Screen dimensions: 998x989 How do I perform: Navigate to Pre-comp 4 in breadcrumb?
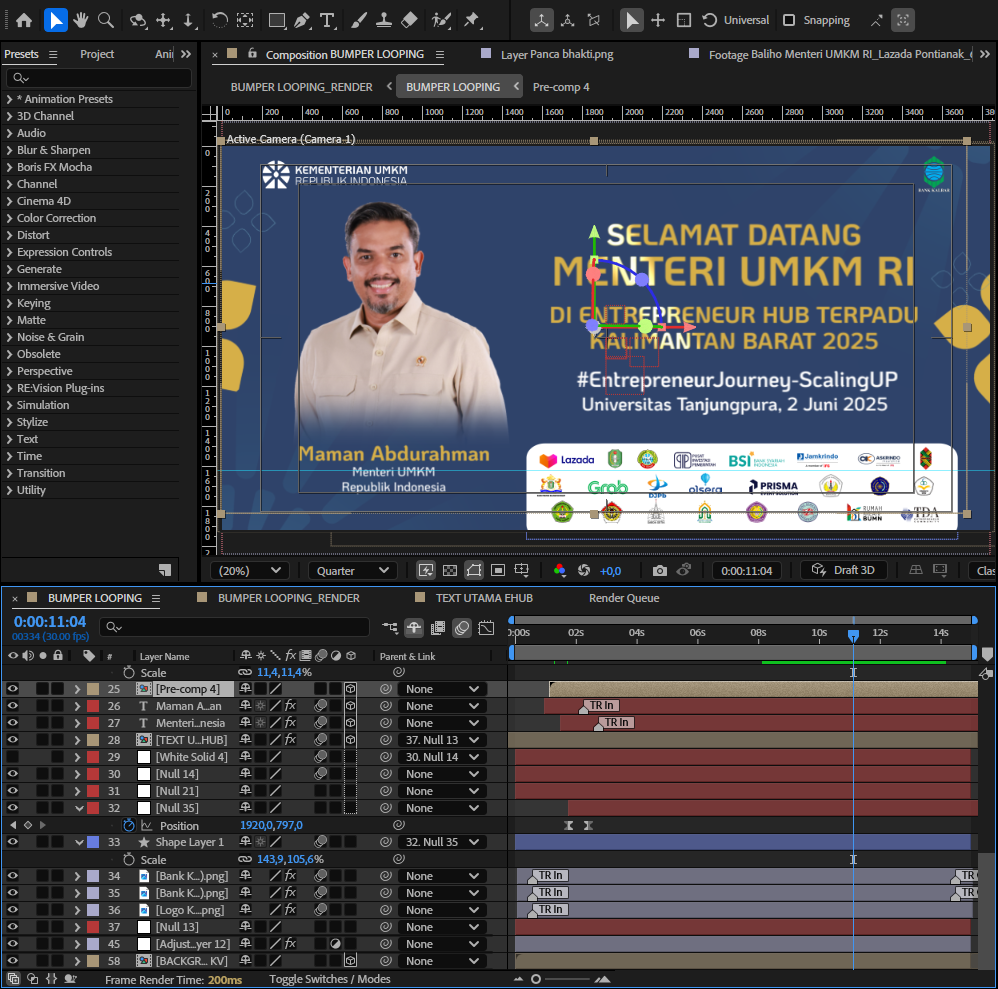(561, 87)
